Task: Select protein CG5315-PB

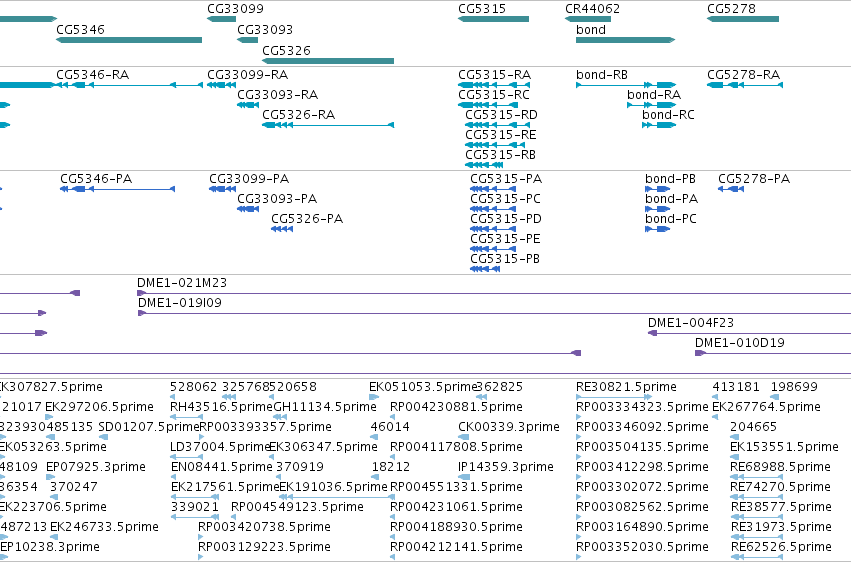Action: (x=485, y=270)
